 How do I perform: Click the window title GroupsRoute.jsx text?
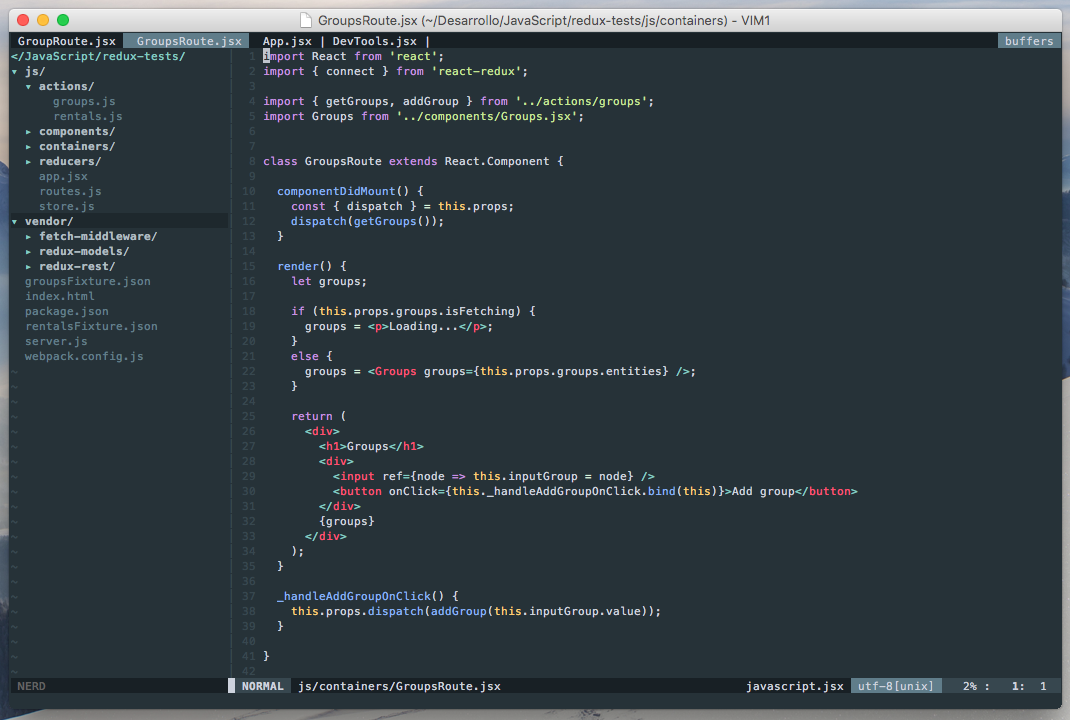pos(370,20)
